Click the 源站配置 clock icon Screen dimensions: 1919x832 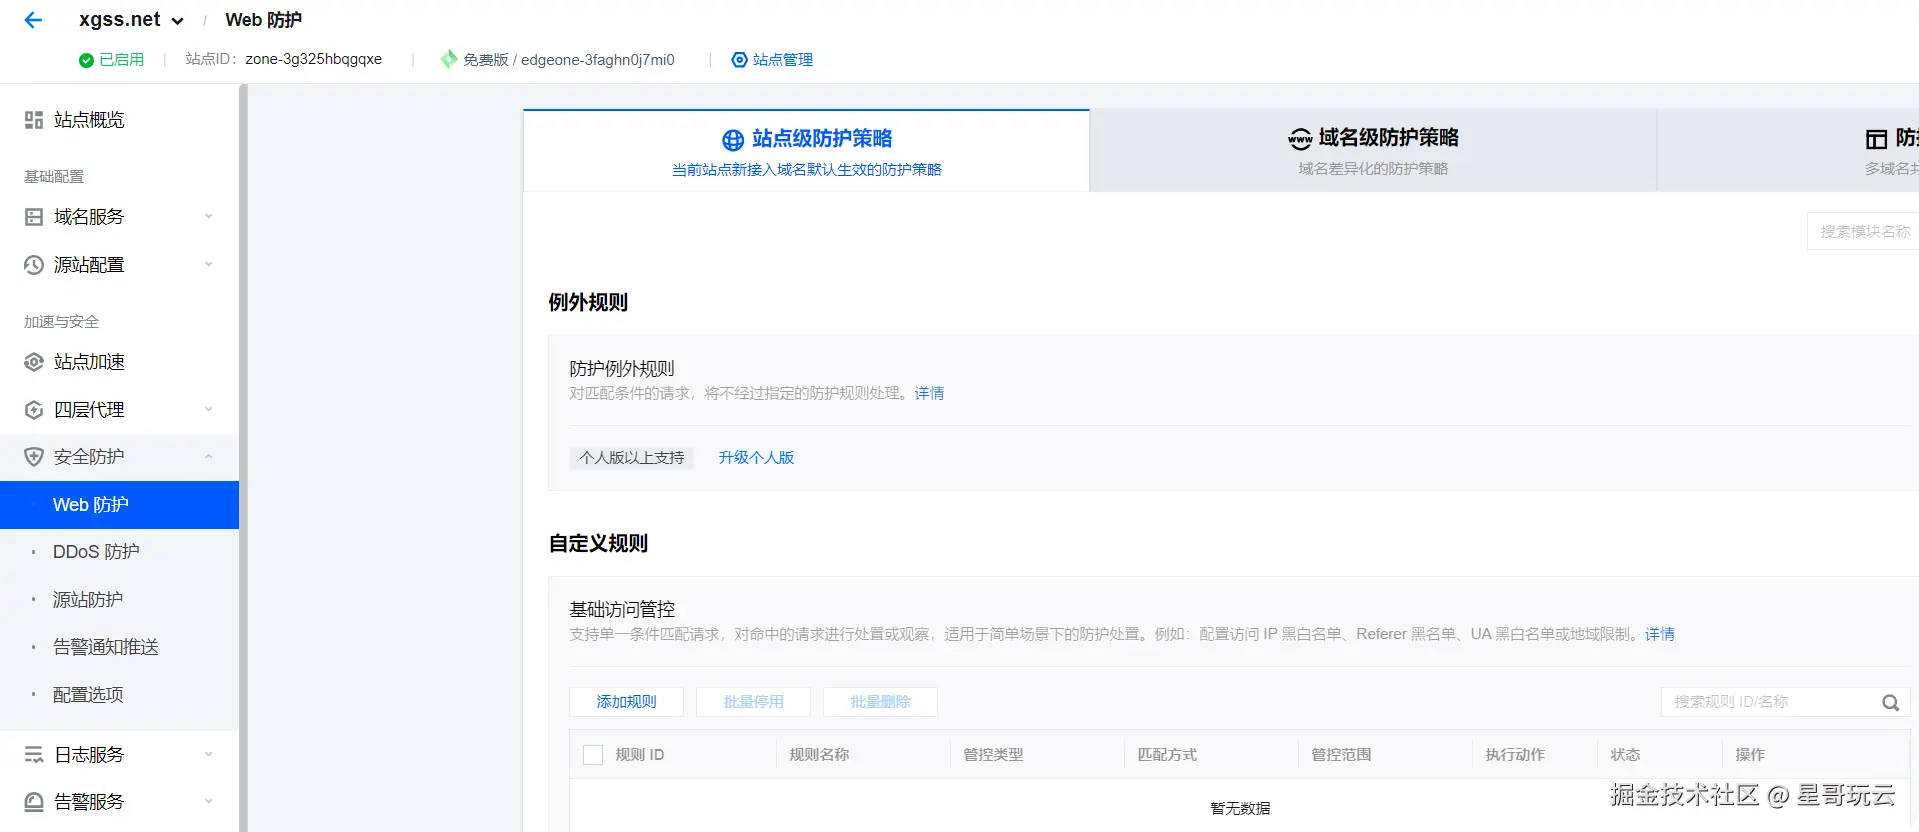34,265
